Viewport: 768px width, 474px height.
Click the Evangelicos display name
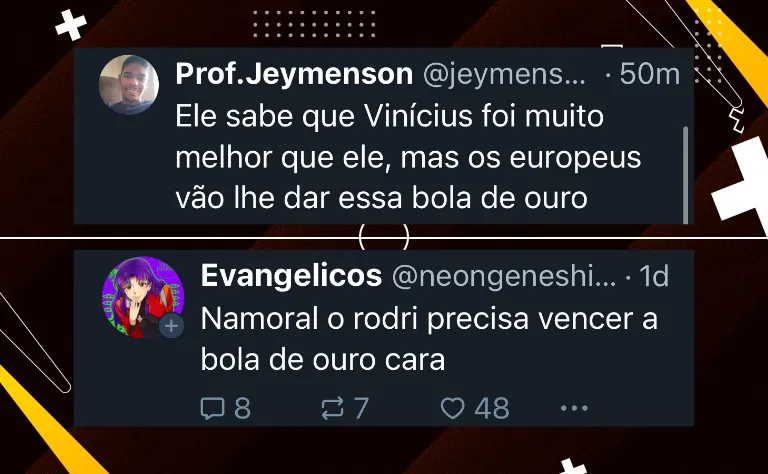click(x=291, y=276)
